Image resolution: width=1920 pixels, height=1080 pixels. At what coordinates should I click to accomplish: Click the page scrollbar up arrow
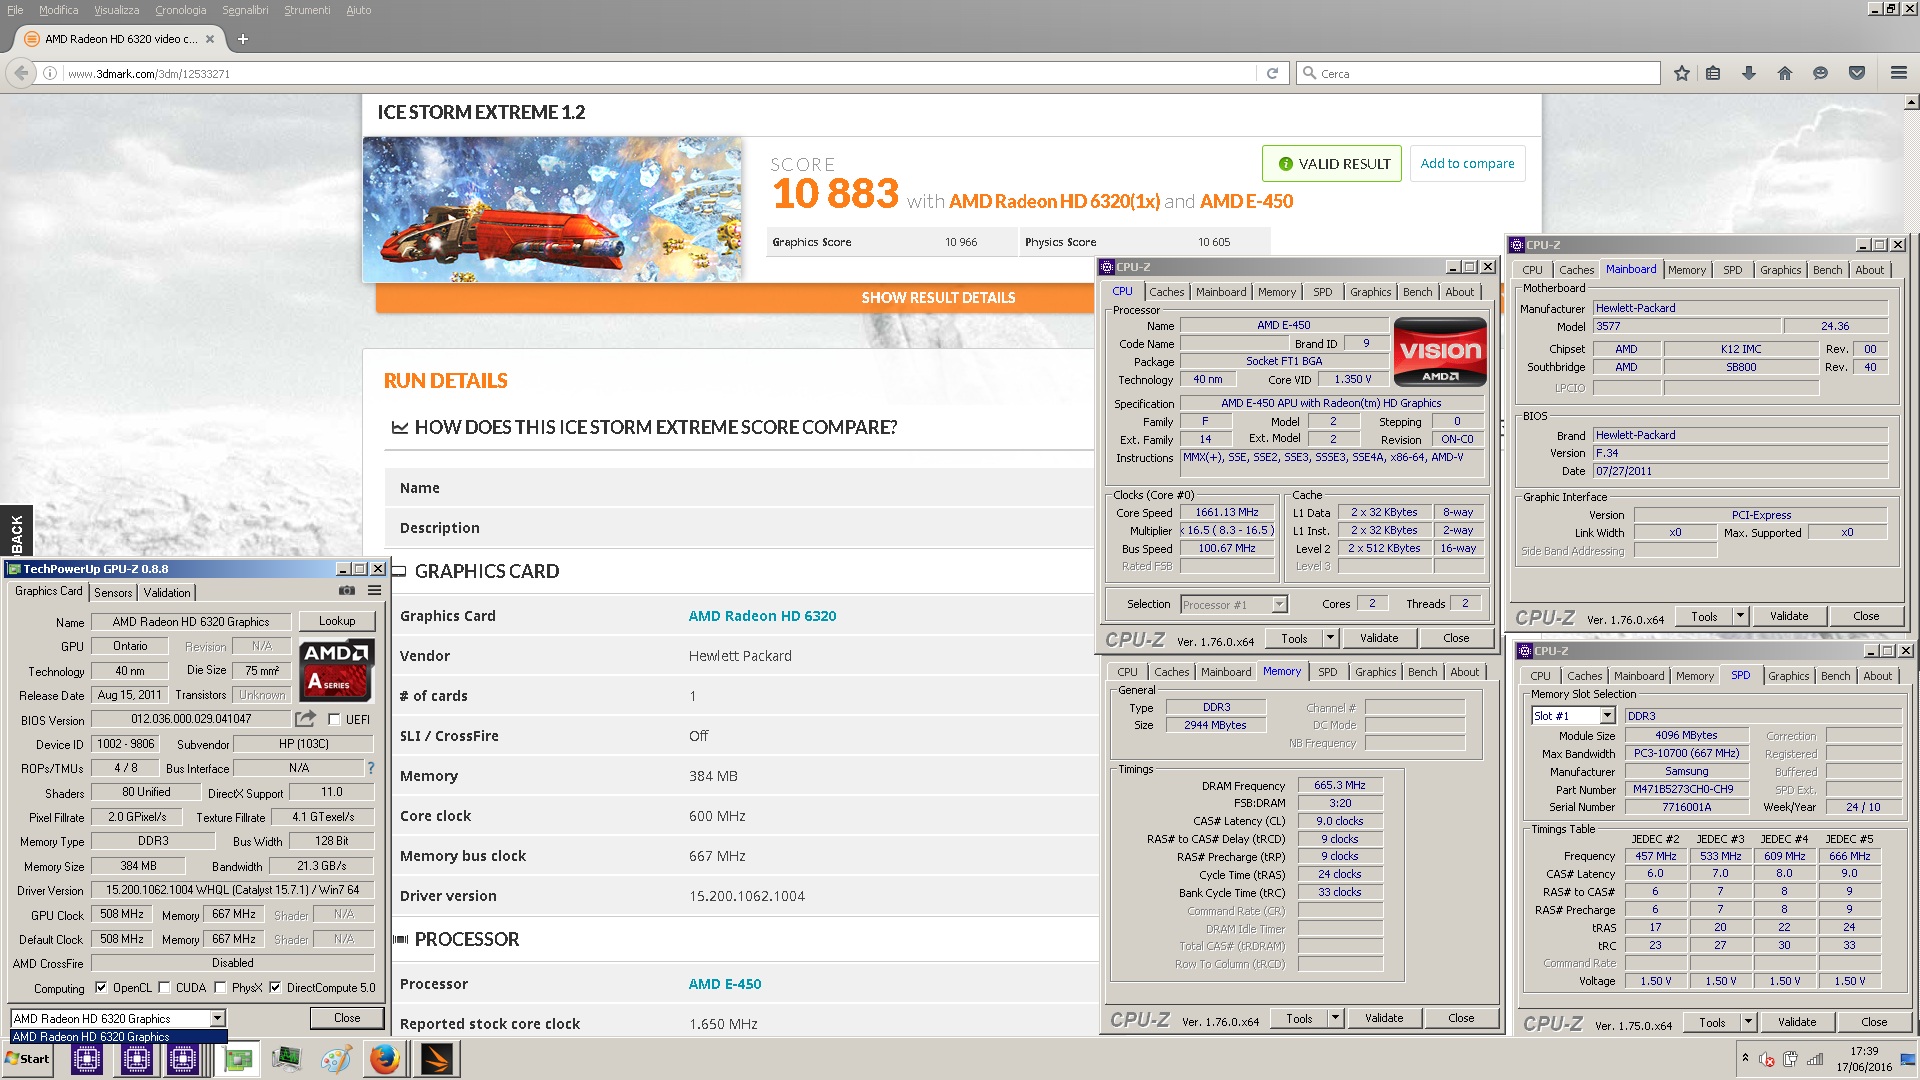1911,103
